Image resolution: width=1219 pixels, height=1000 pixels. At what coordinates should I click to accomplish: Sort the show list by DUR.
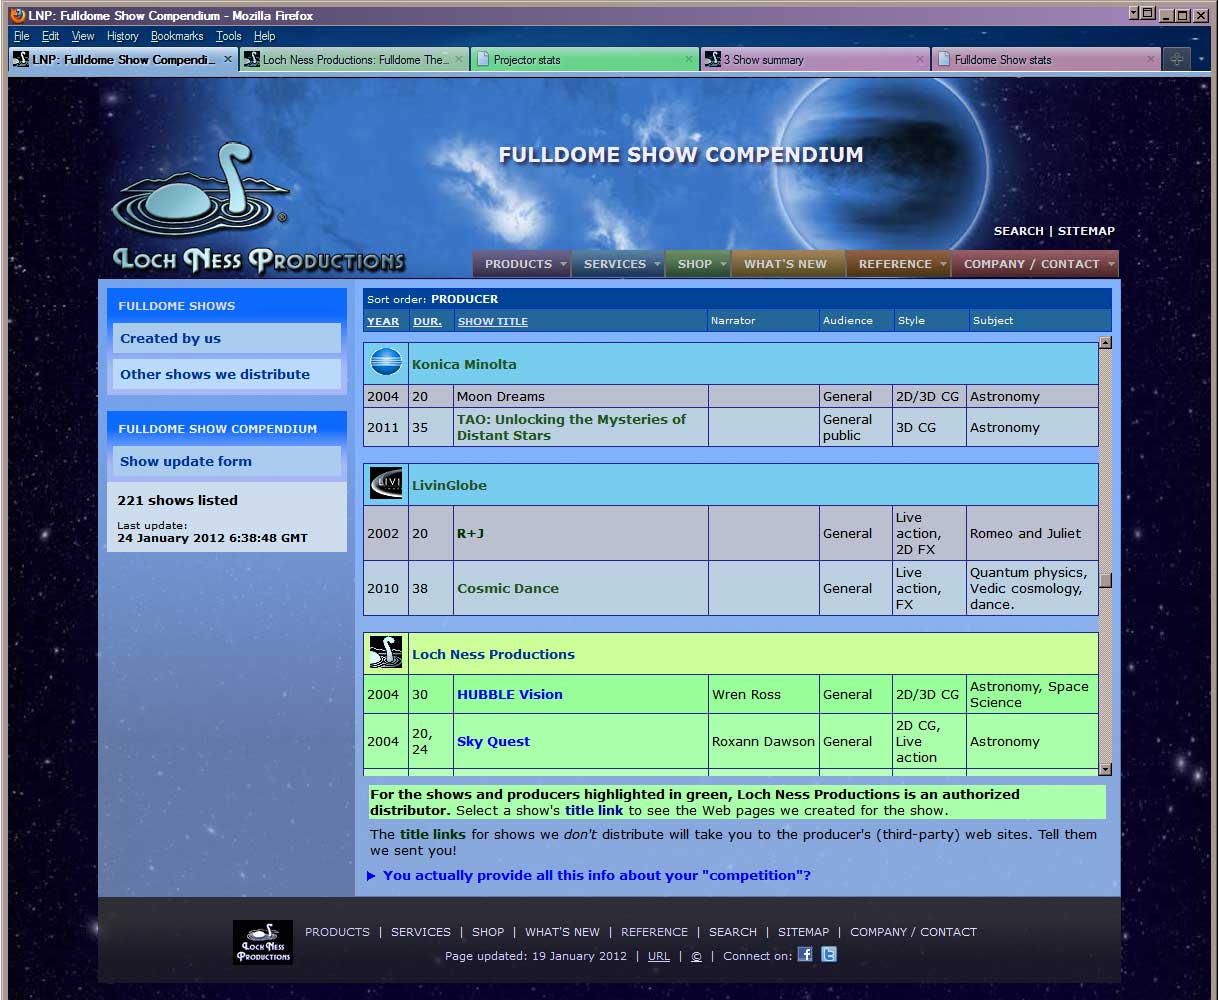(x=427, y=321)
